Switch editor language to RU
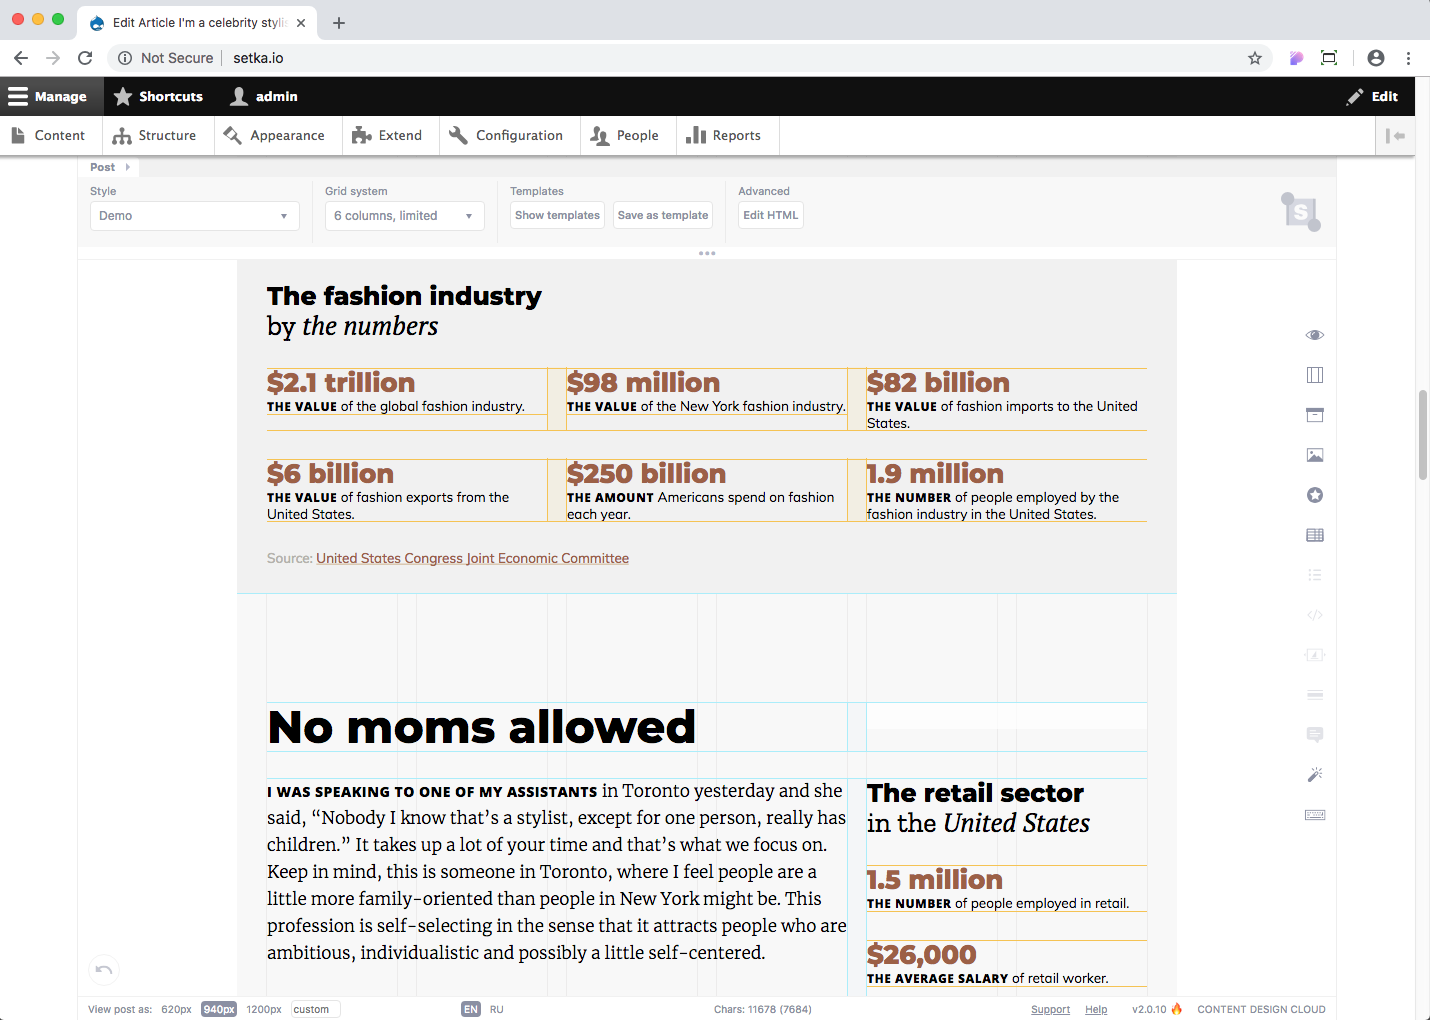1430x1020 pixels. click(497, 1010)
